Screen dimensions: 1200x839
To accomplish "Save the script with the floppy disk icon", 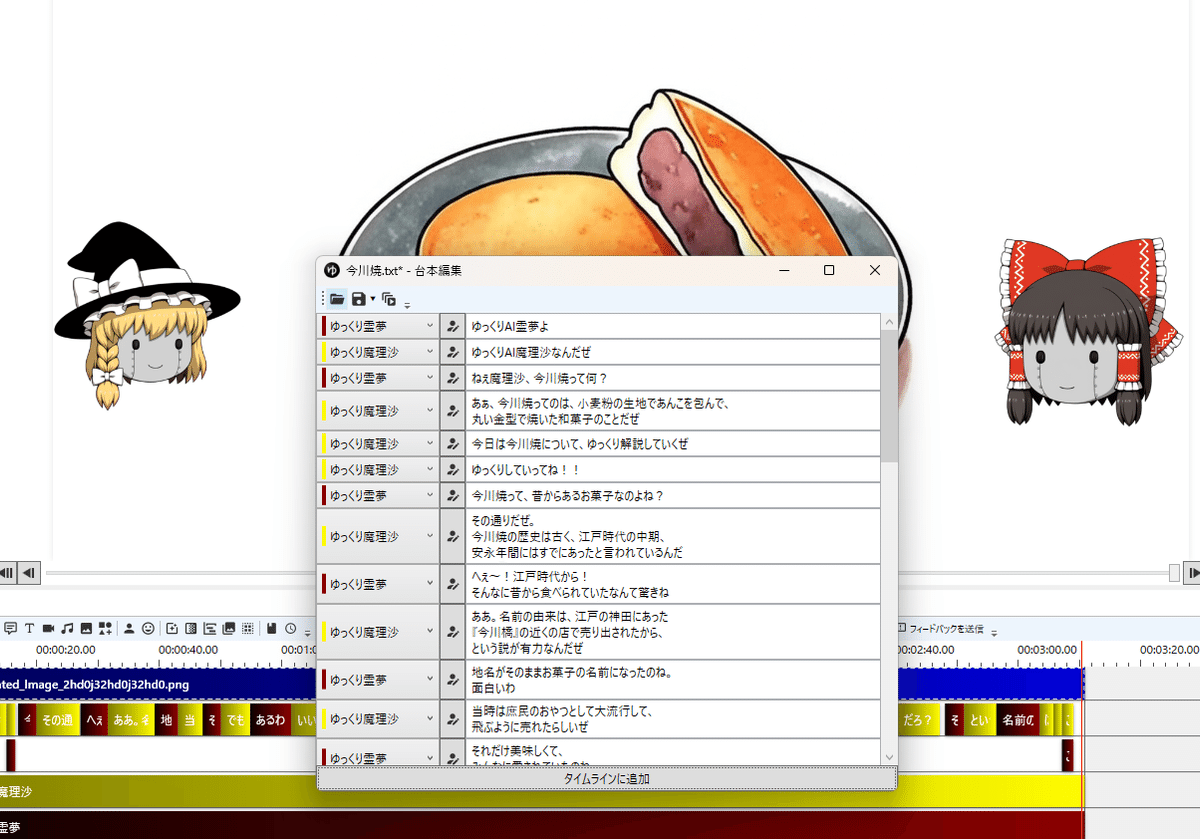I will (x=358, y=298).
